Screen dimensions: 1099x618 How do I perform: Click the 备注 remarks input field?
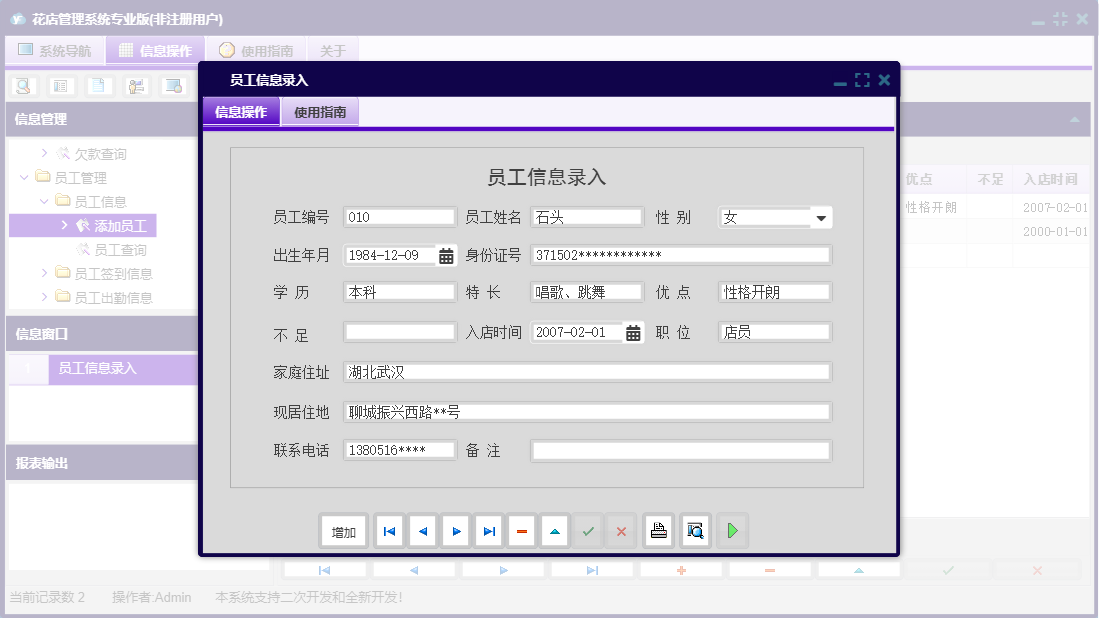[680, 449]
